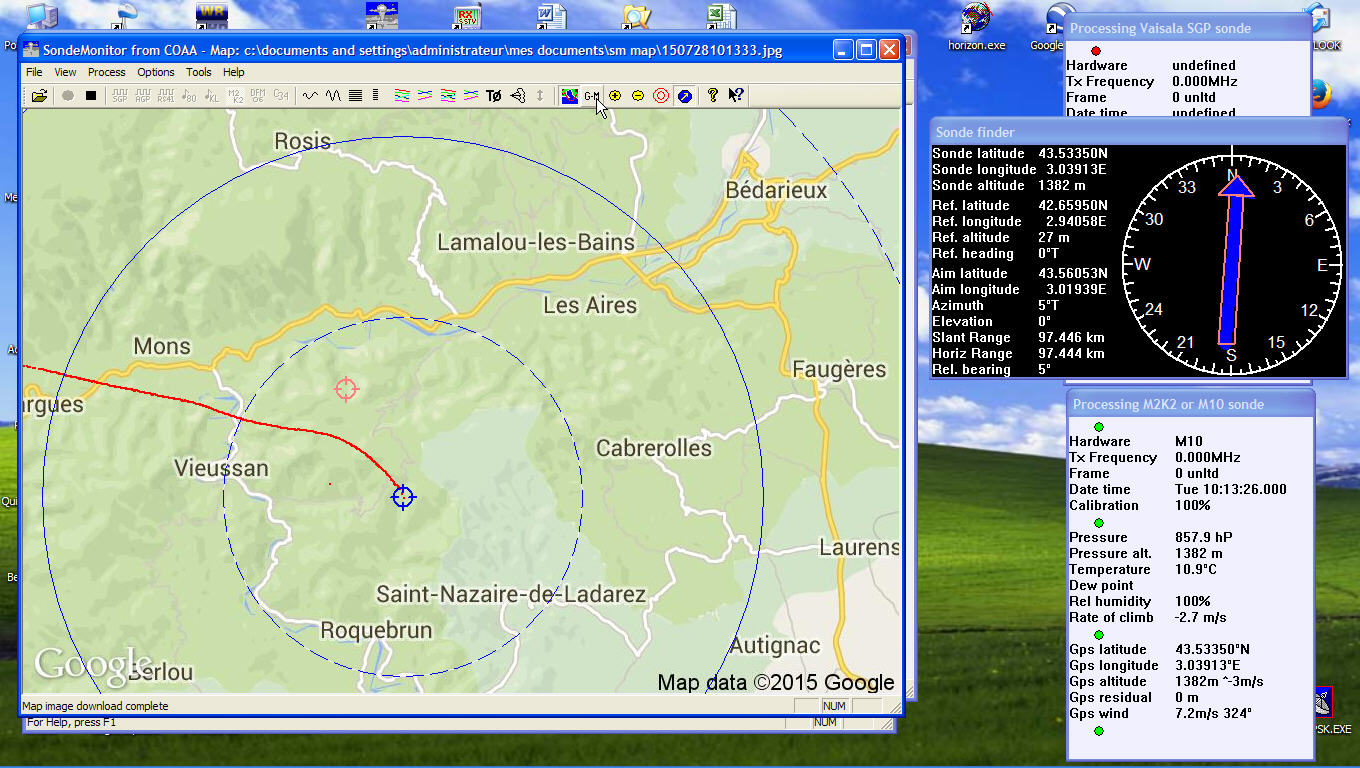Open the Word document desktop icon
The height and width of the screenshot is (768, 1360).
550,16
